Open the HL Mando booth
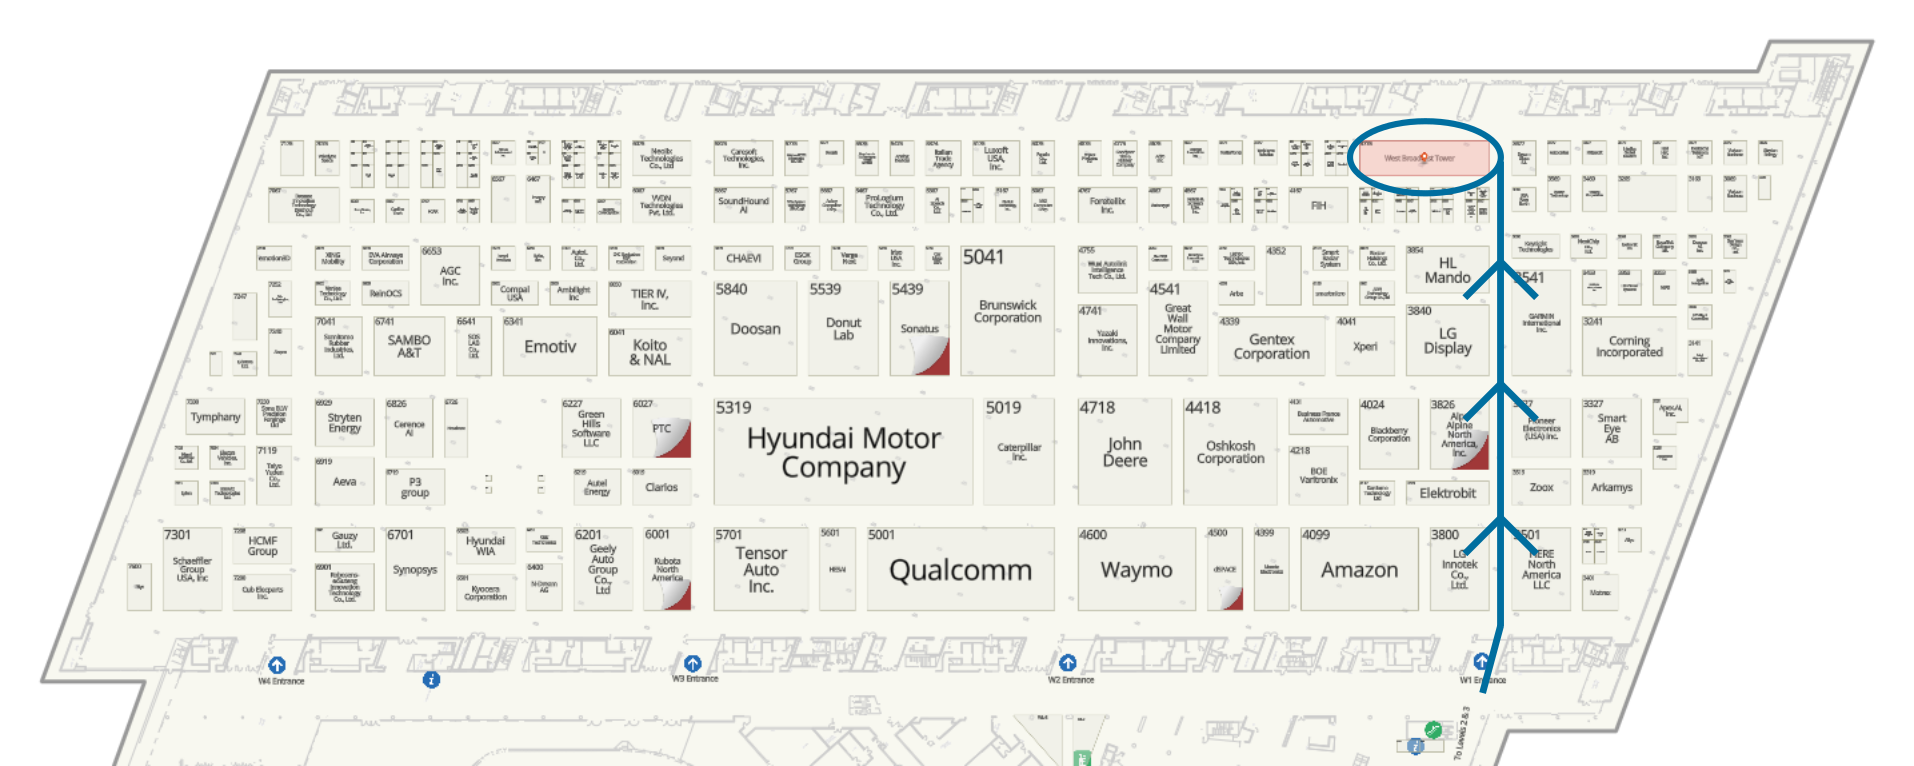 pos(1447,270)
